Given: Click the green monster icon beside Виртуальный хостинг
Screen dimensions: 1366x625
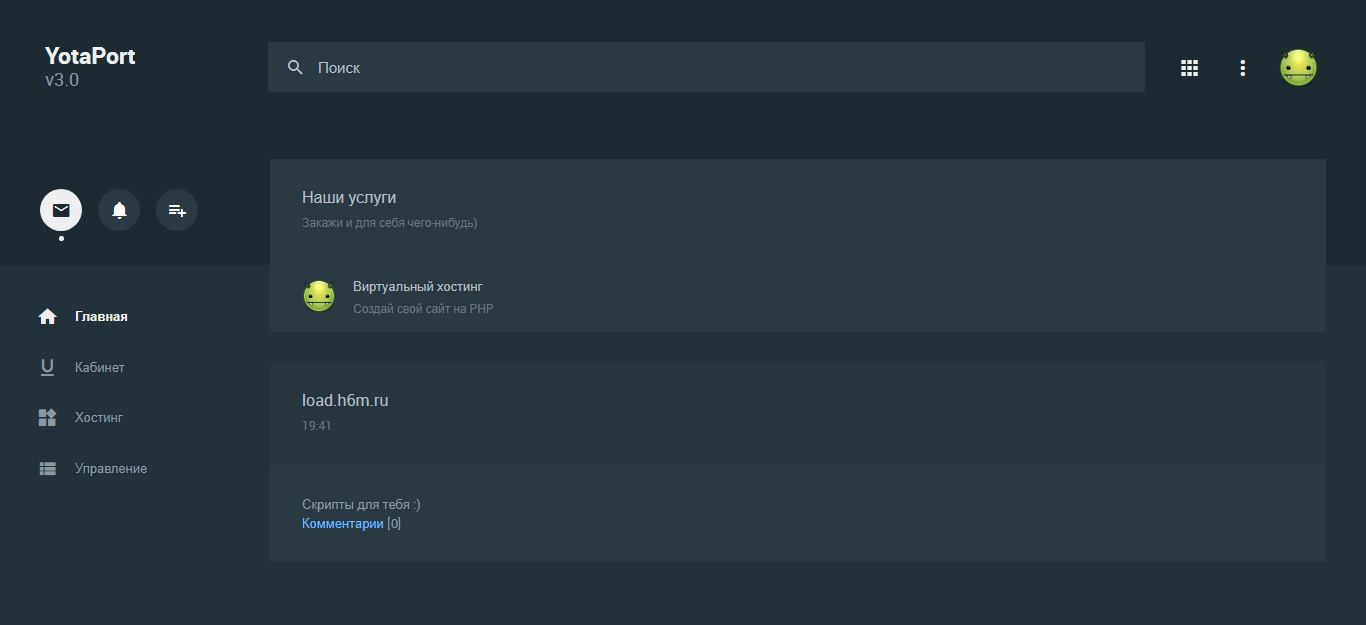Looking at the screenshot, I should [x=319, y=297].
